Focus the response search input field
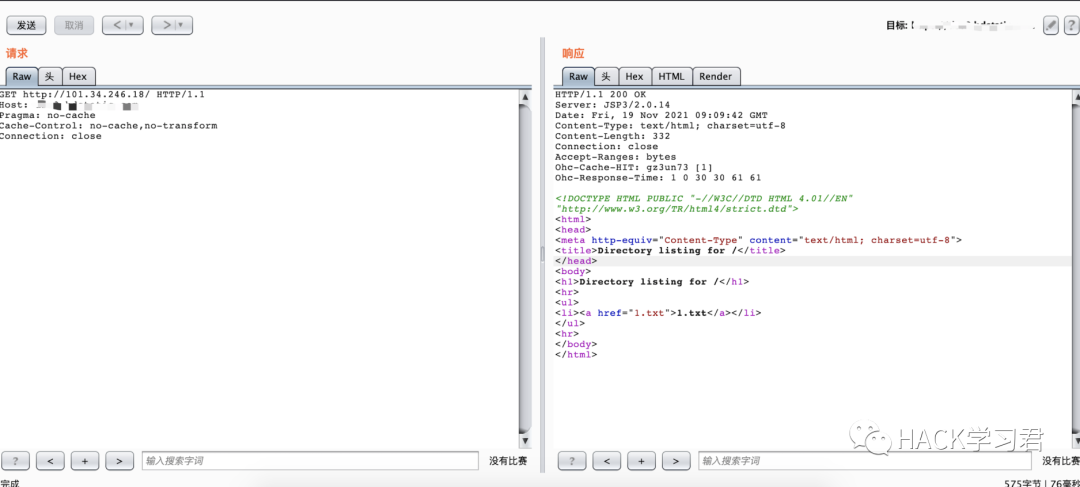 pos(865,461)
